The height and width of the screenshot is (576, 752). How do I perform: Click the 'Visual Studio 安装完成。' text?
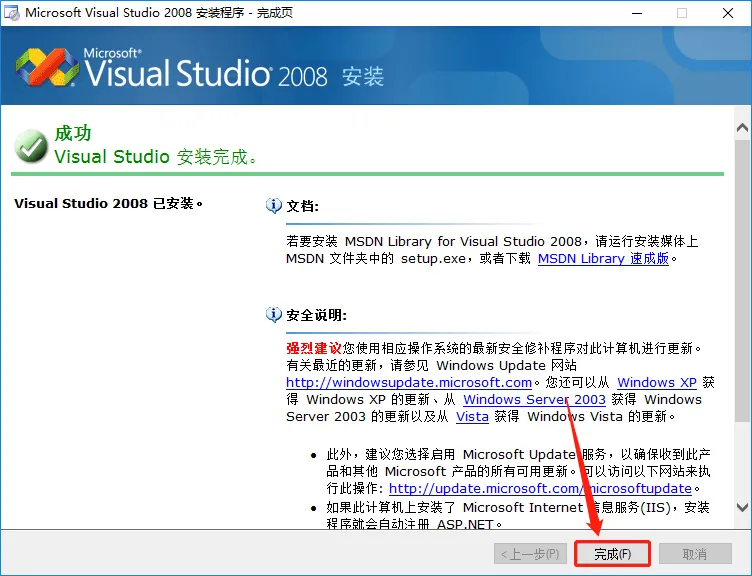155,157
